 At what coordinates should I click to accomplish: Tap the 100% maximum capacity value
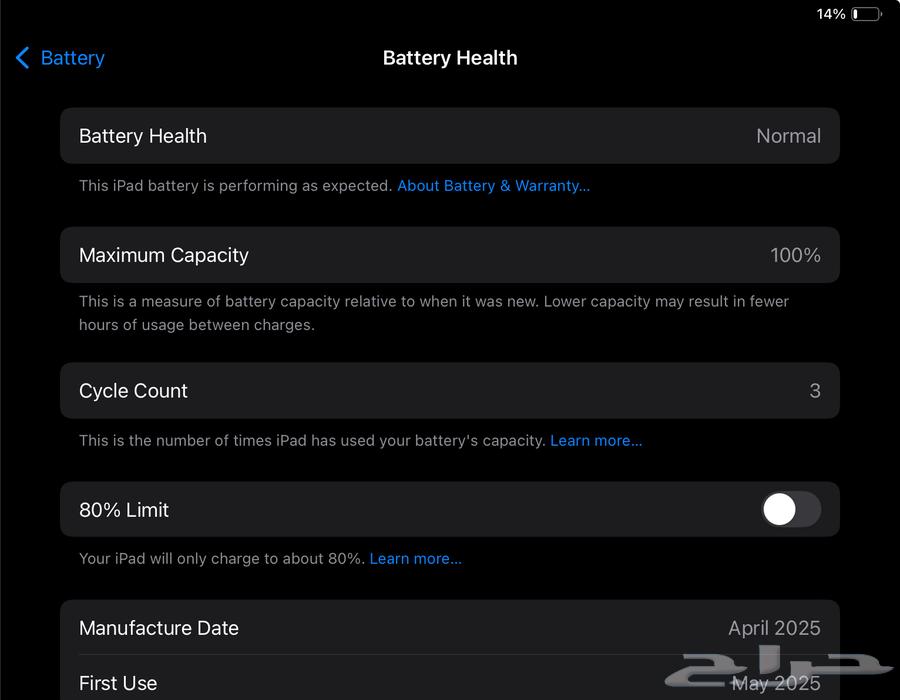pos(795,255)
